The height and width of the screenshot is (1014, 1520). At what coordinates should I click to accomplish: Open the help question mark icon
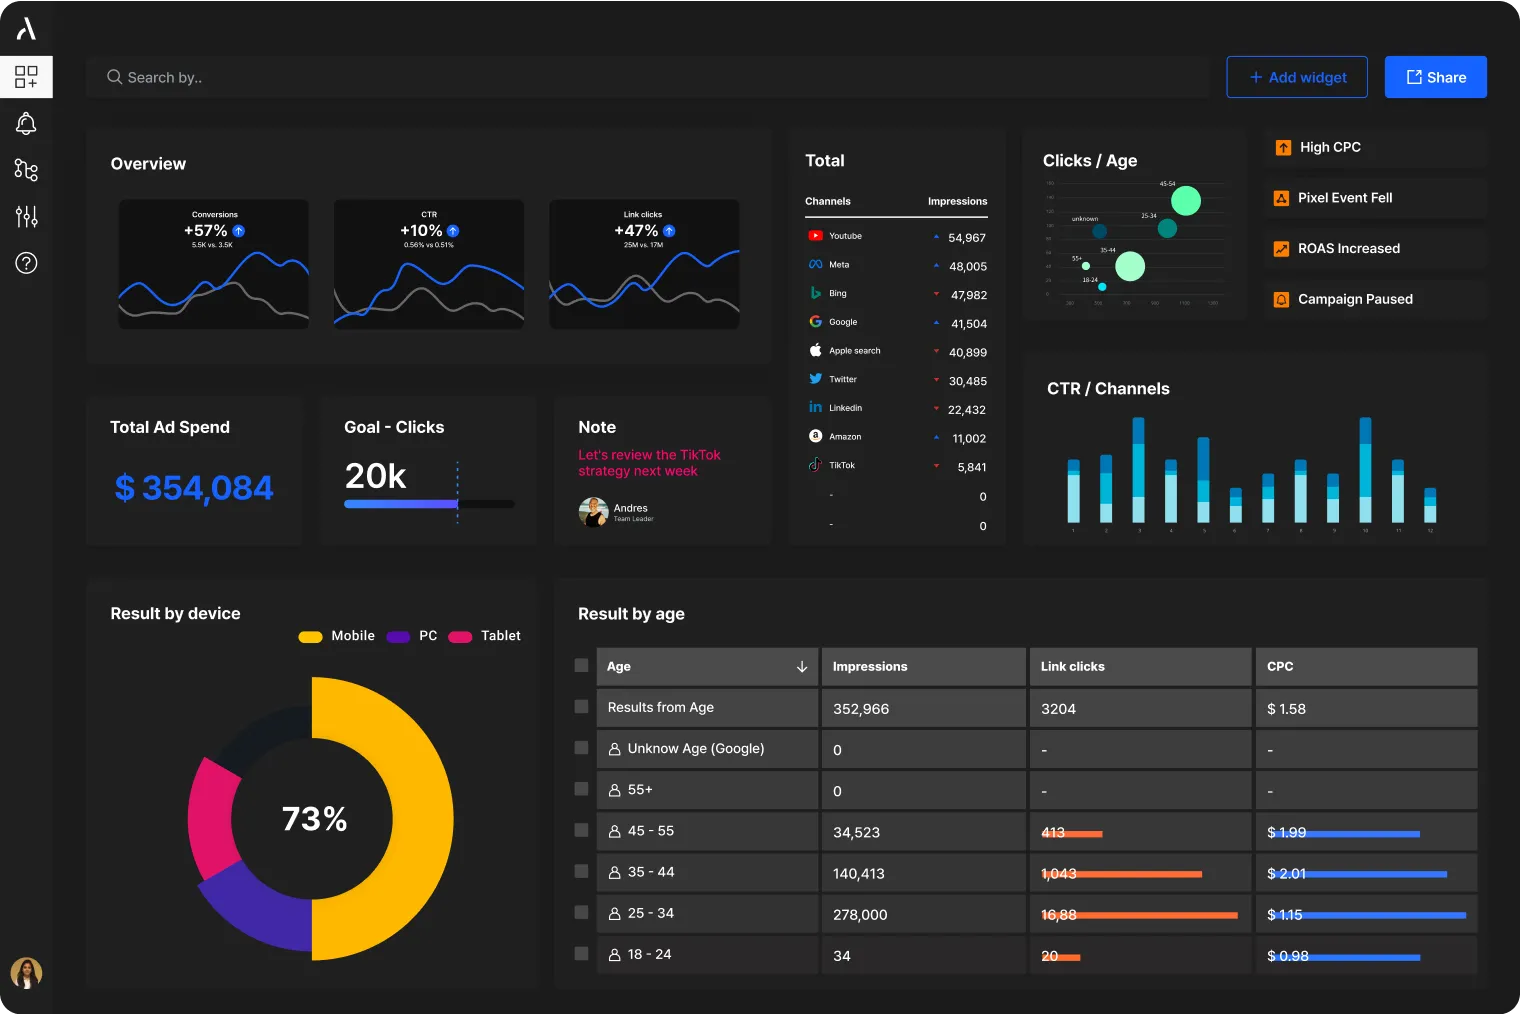[x=26, y=263]
